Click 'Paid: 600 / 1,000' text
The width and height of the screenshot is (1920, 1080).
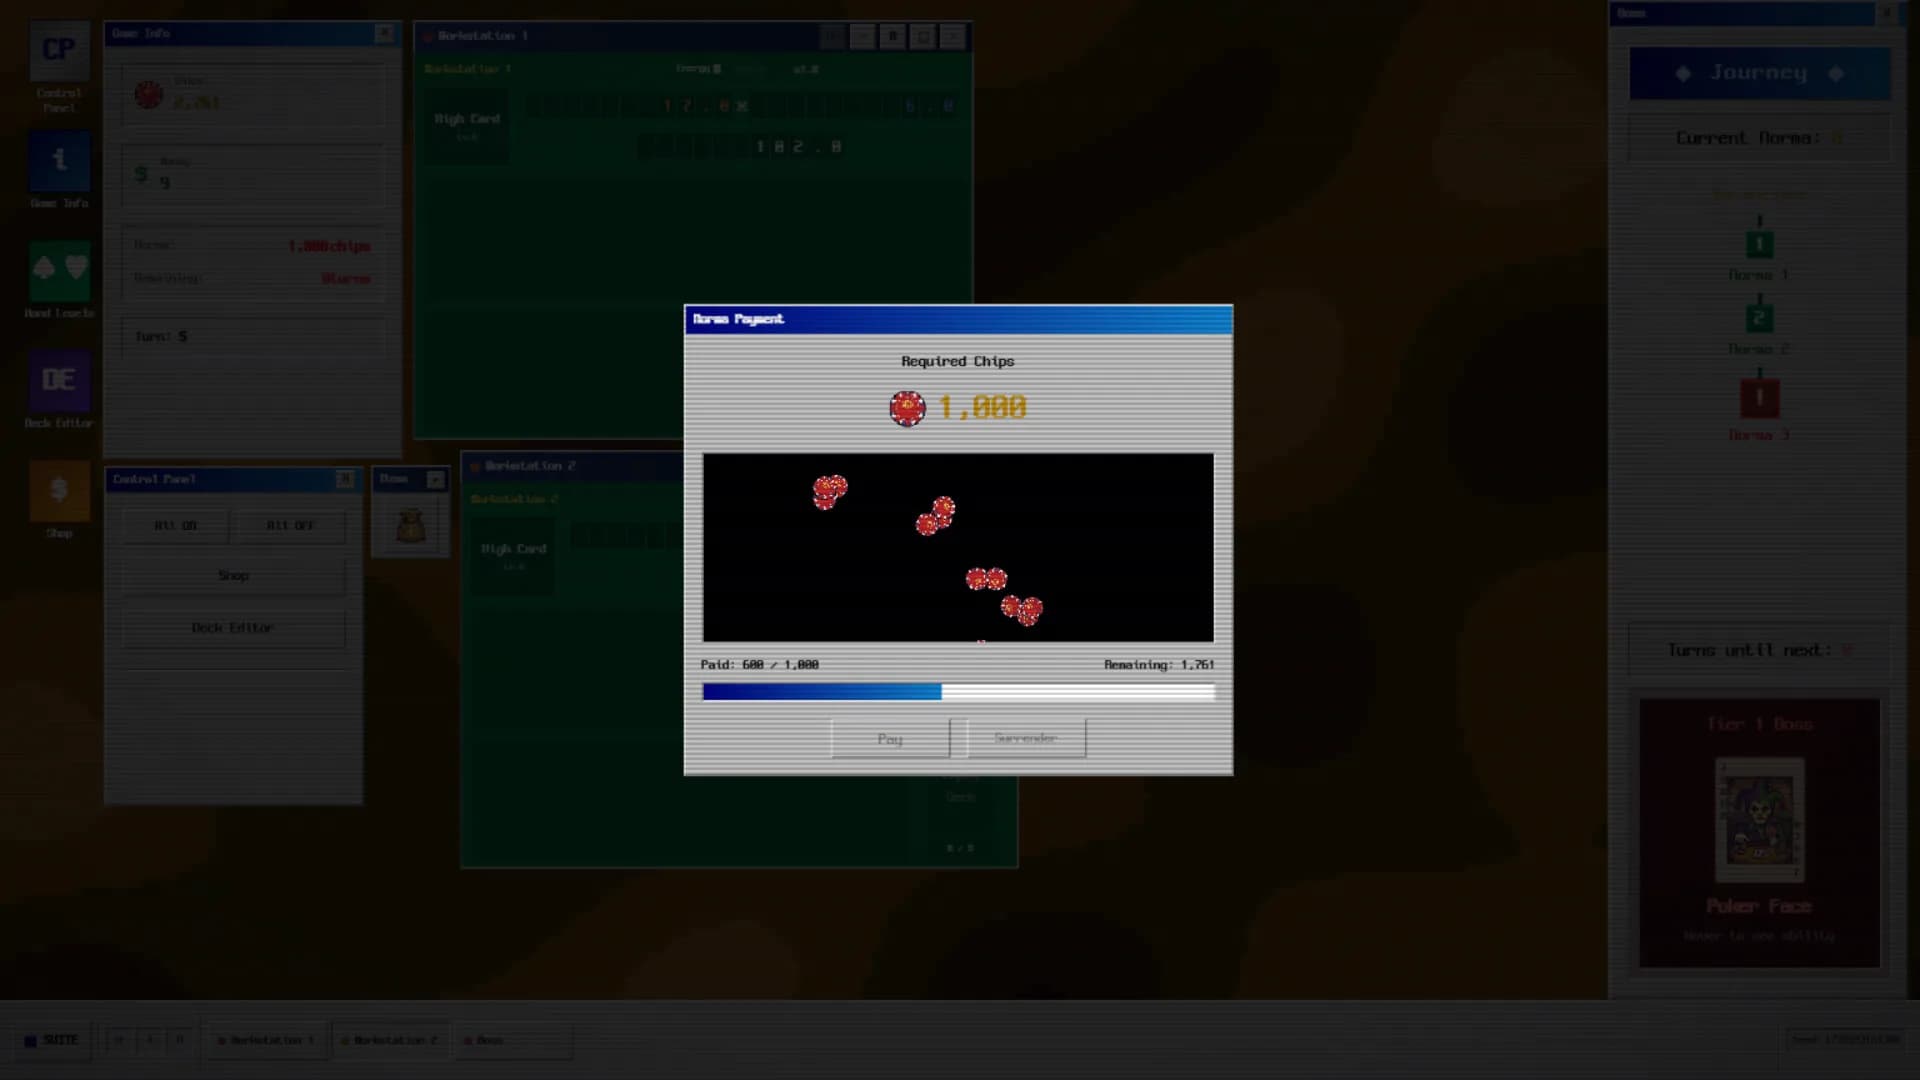coord(760,665)
